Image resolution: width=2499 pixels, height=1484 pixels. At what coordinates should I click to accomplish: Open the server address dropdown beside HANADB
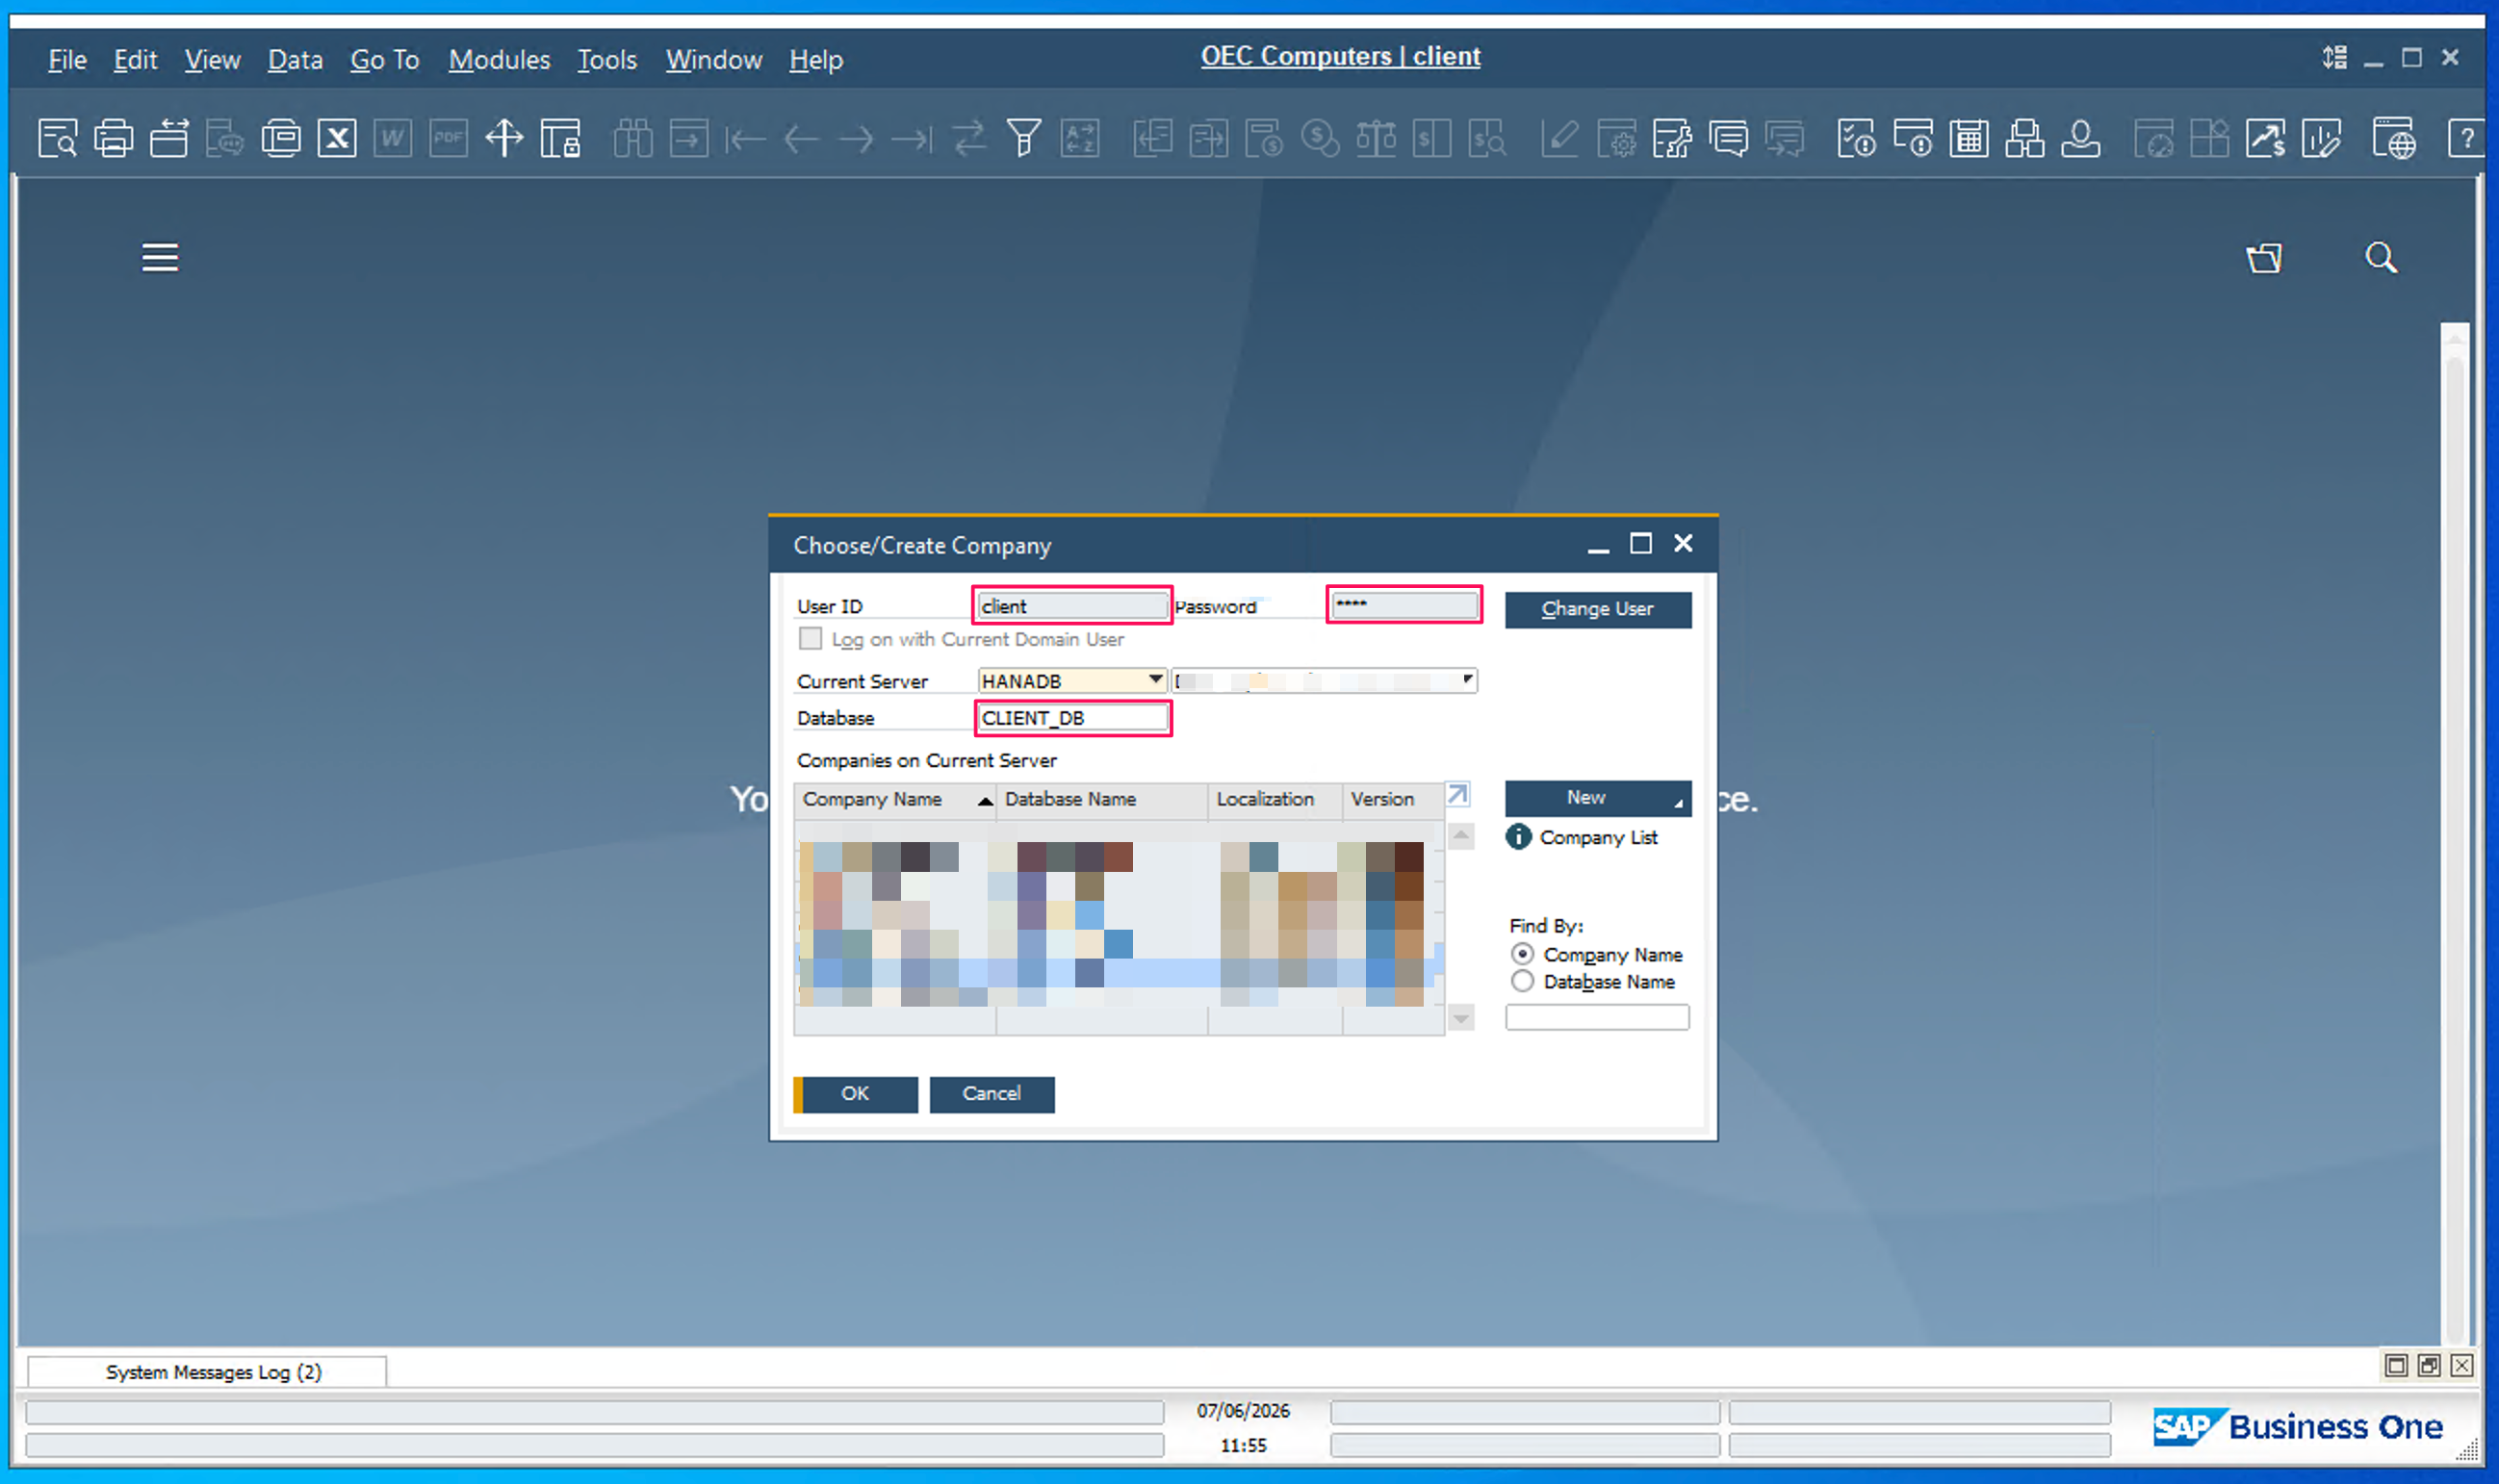[1467, 680]
